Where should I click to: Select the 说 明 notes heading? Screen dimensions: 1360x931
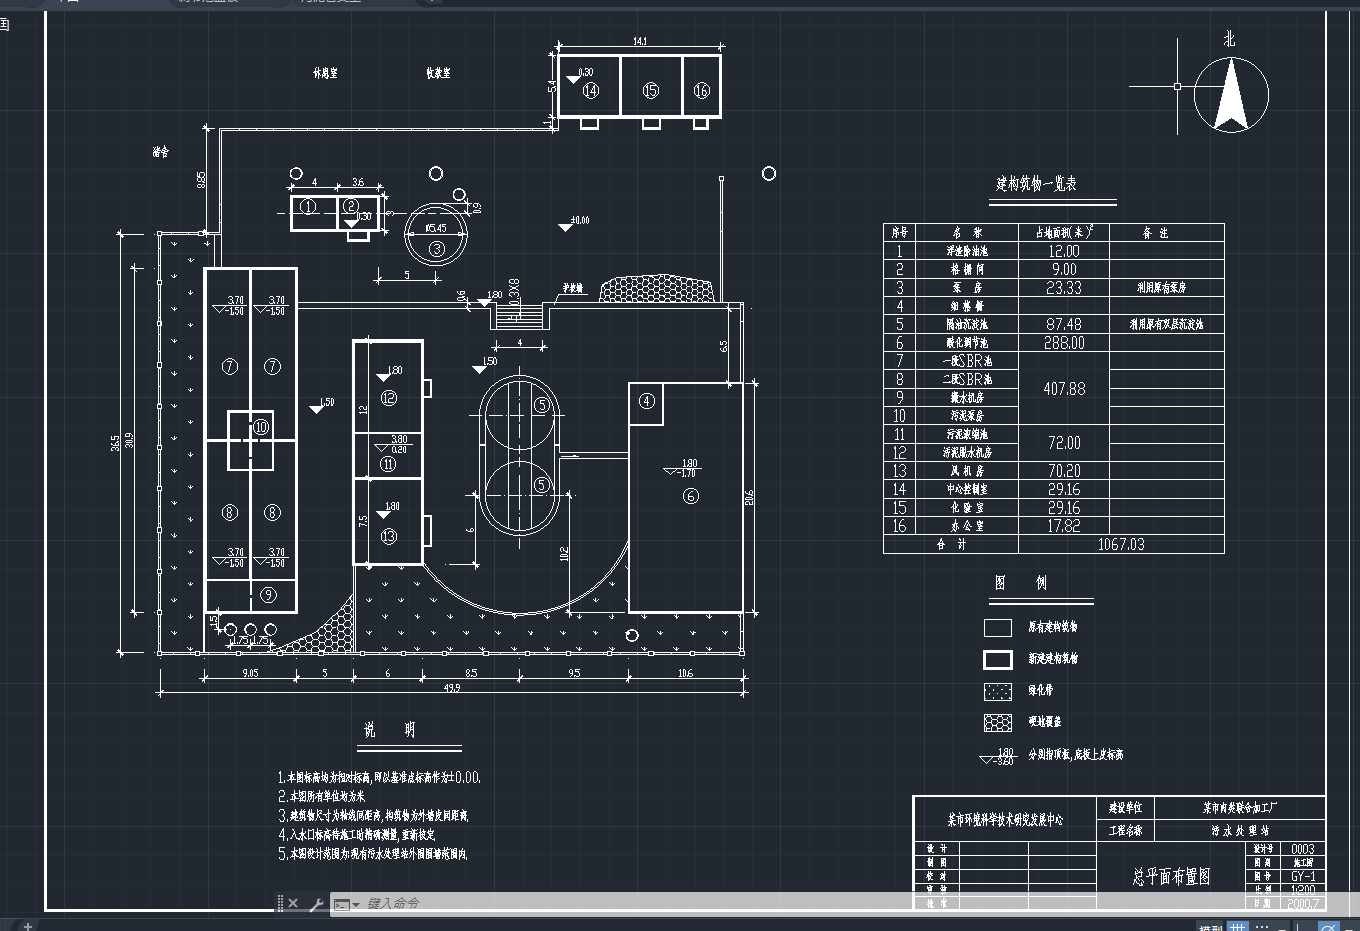point(390,730)
